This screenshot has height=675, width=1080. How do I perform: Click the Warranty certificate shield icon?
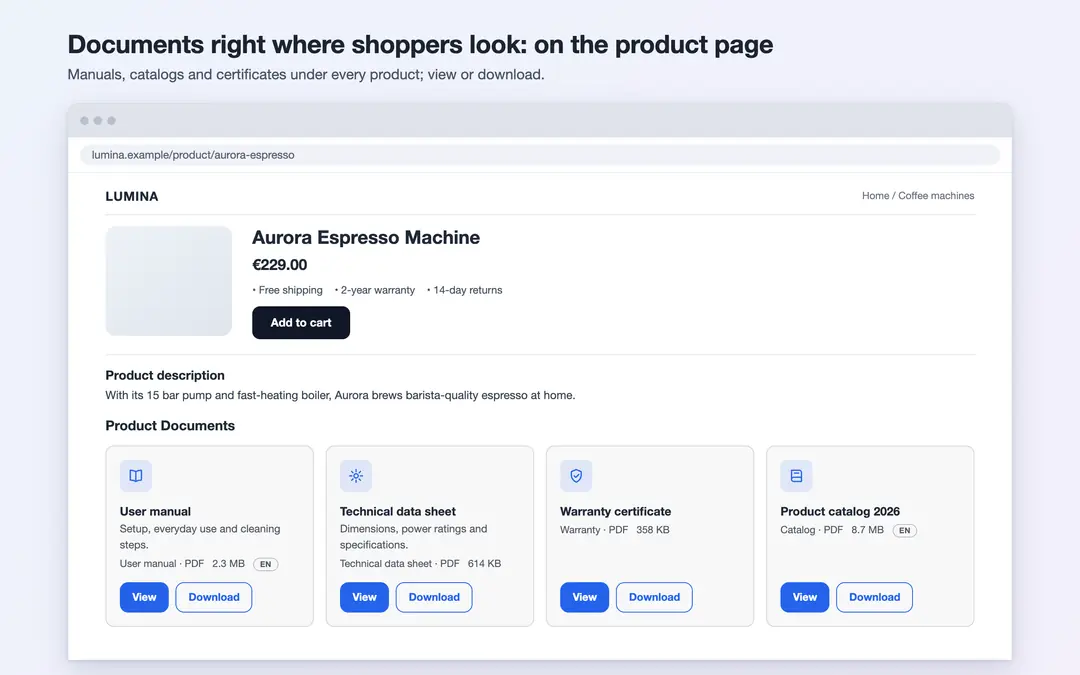coord(576,476)
